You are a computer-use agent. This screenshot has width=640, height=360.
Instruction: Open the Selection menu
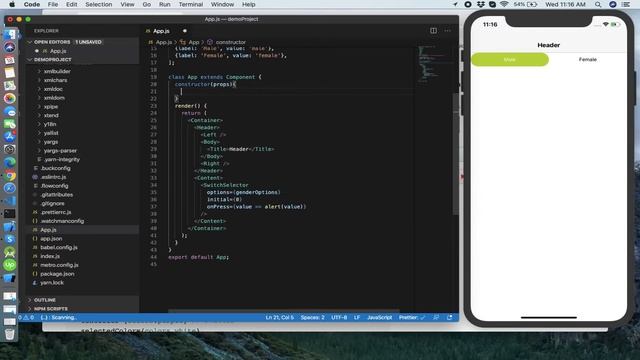[99, 4]
